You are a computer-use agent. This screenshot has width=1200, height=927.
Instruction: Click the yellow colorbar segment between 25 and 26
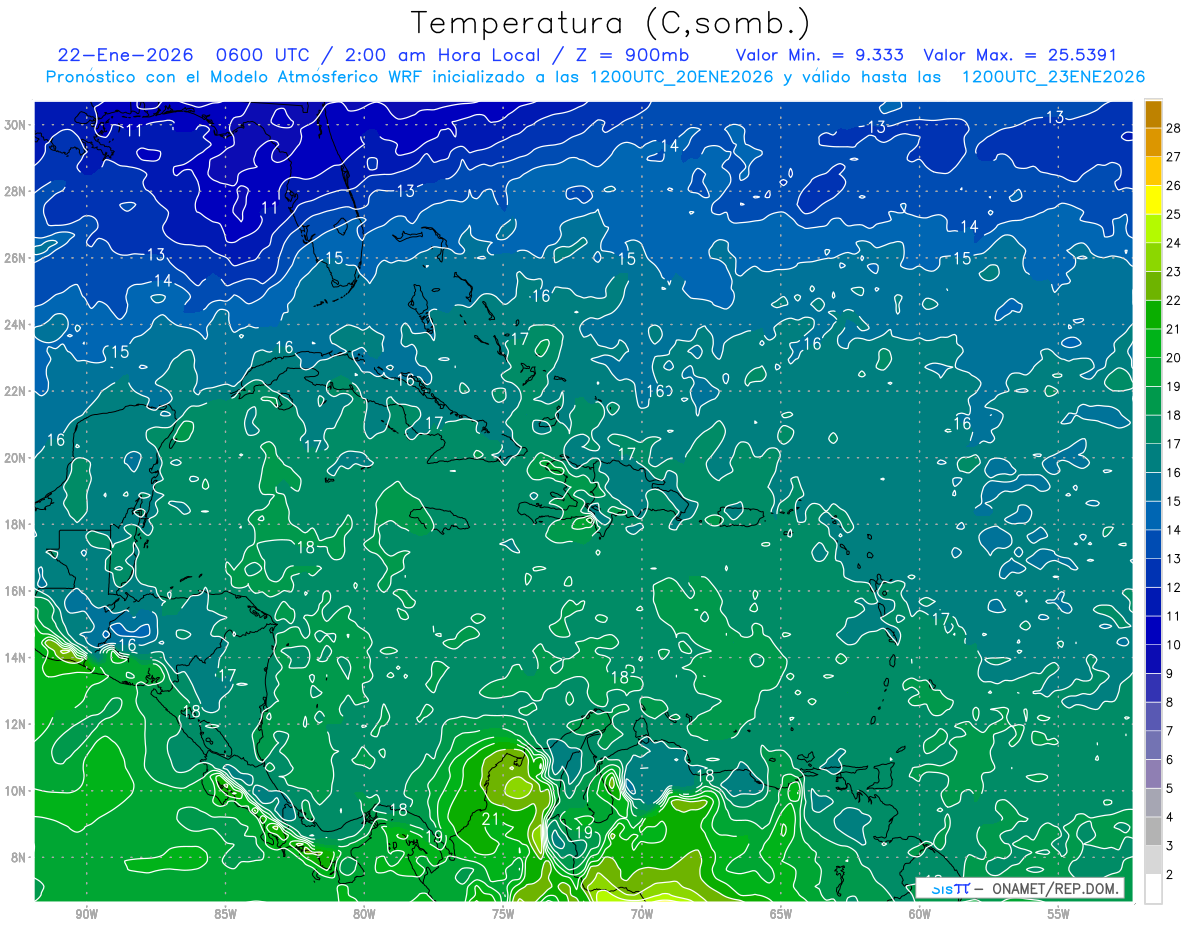pos(1153,200)
